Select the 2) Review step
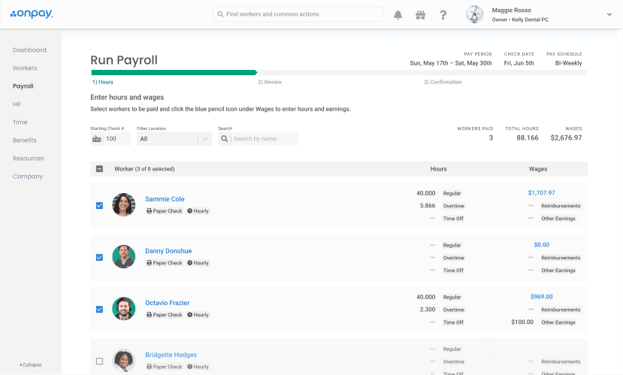 270,82
